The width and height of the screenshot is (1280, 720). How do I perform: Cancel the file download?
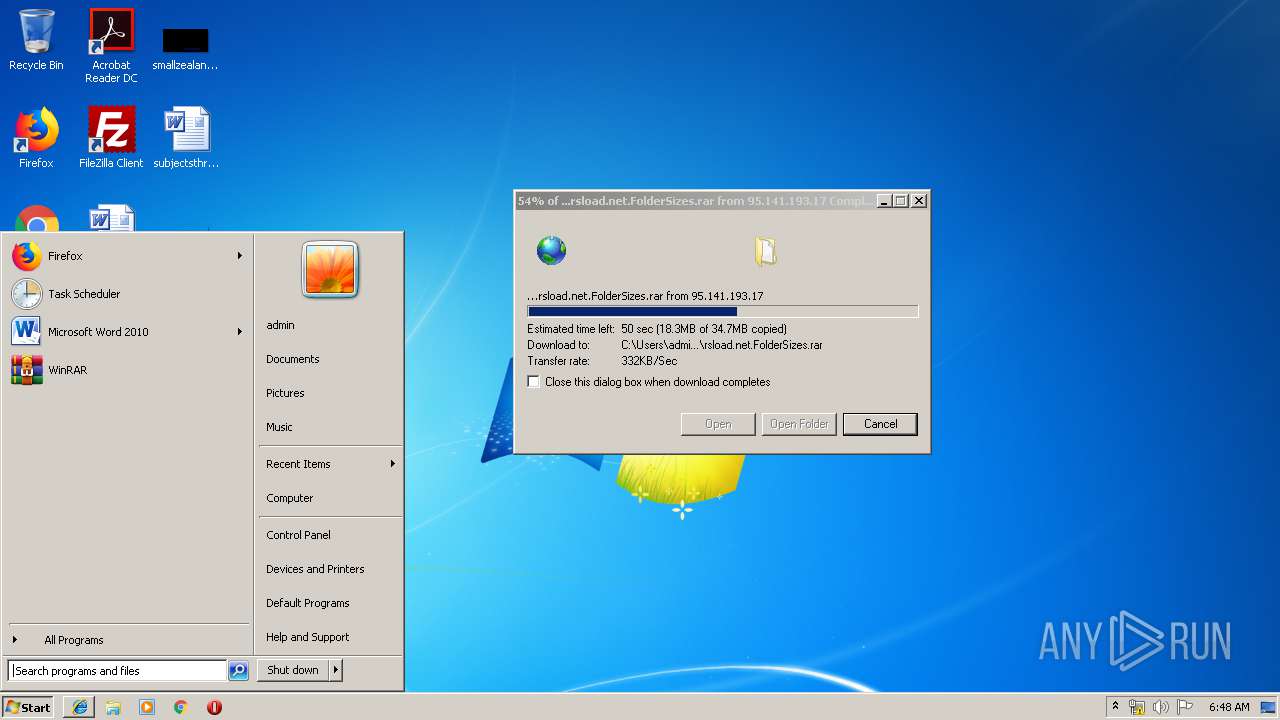coord(880,424)
